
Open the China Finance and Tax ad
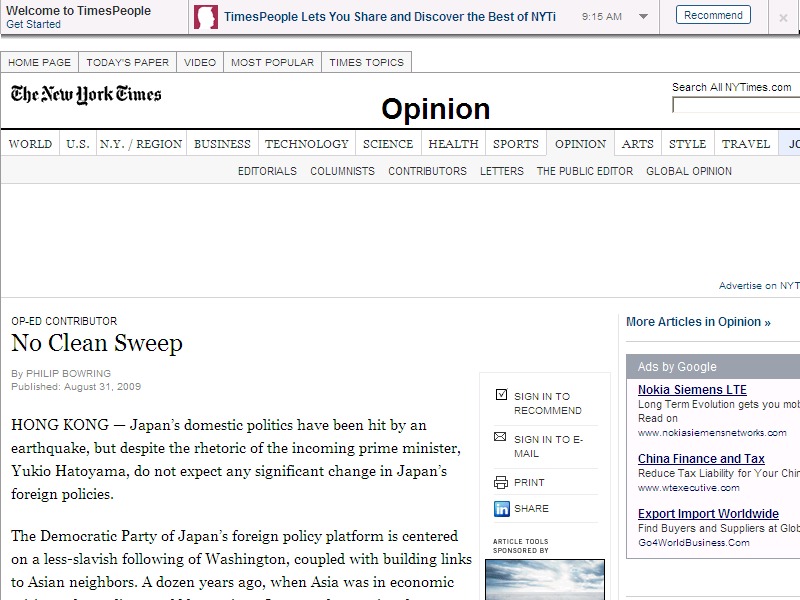[x=701, y=459]
